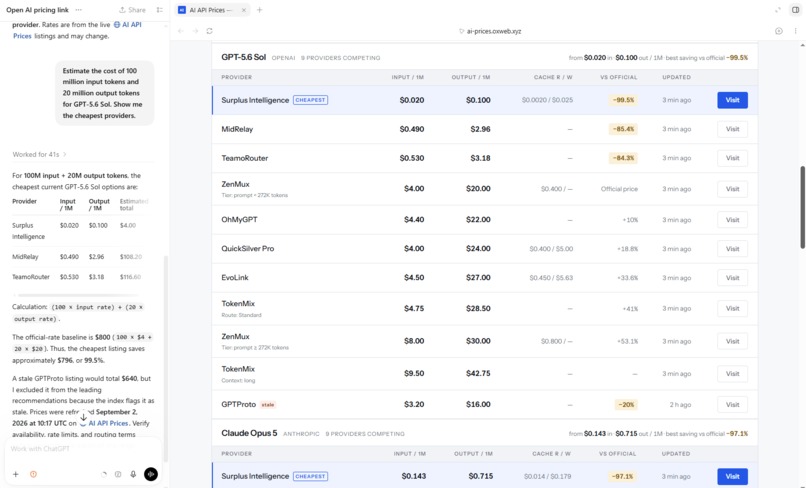Open a new browser tab with plus

pyautogui.click(x=260, y=10)
